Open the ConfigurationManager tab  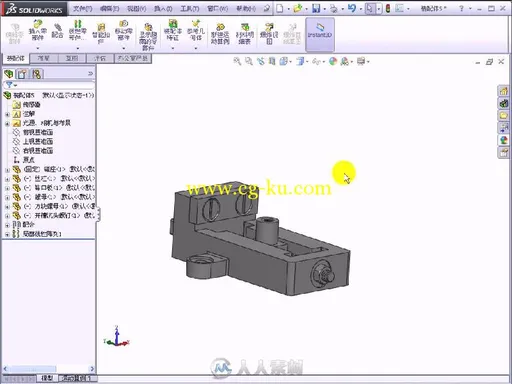click(37, 74)
